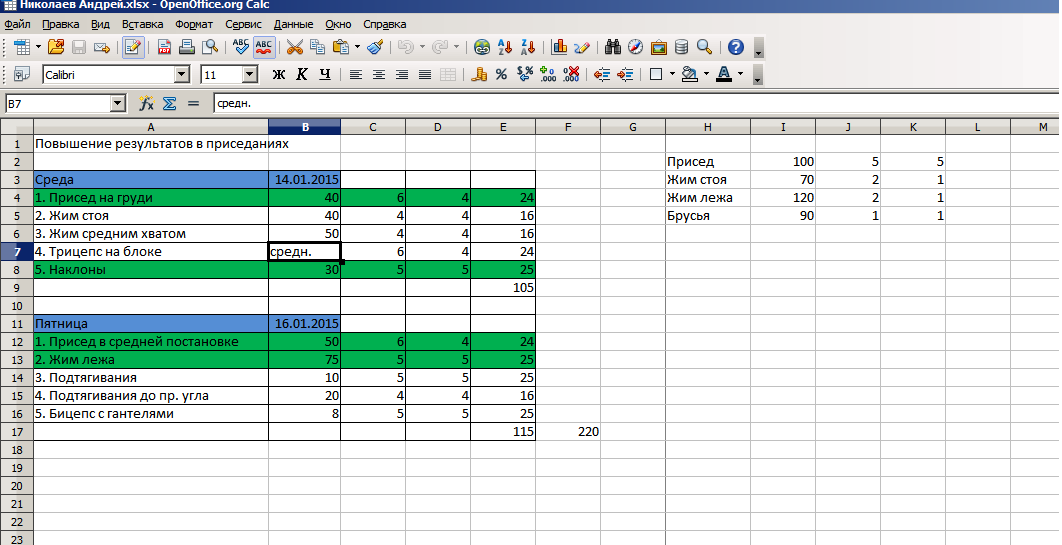Select row 11 header
This screenshot has height=545, width=1062.
point(17,324)
